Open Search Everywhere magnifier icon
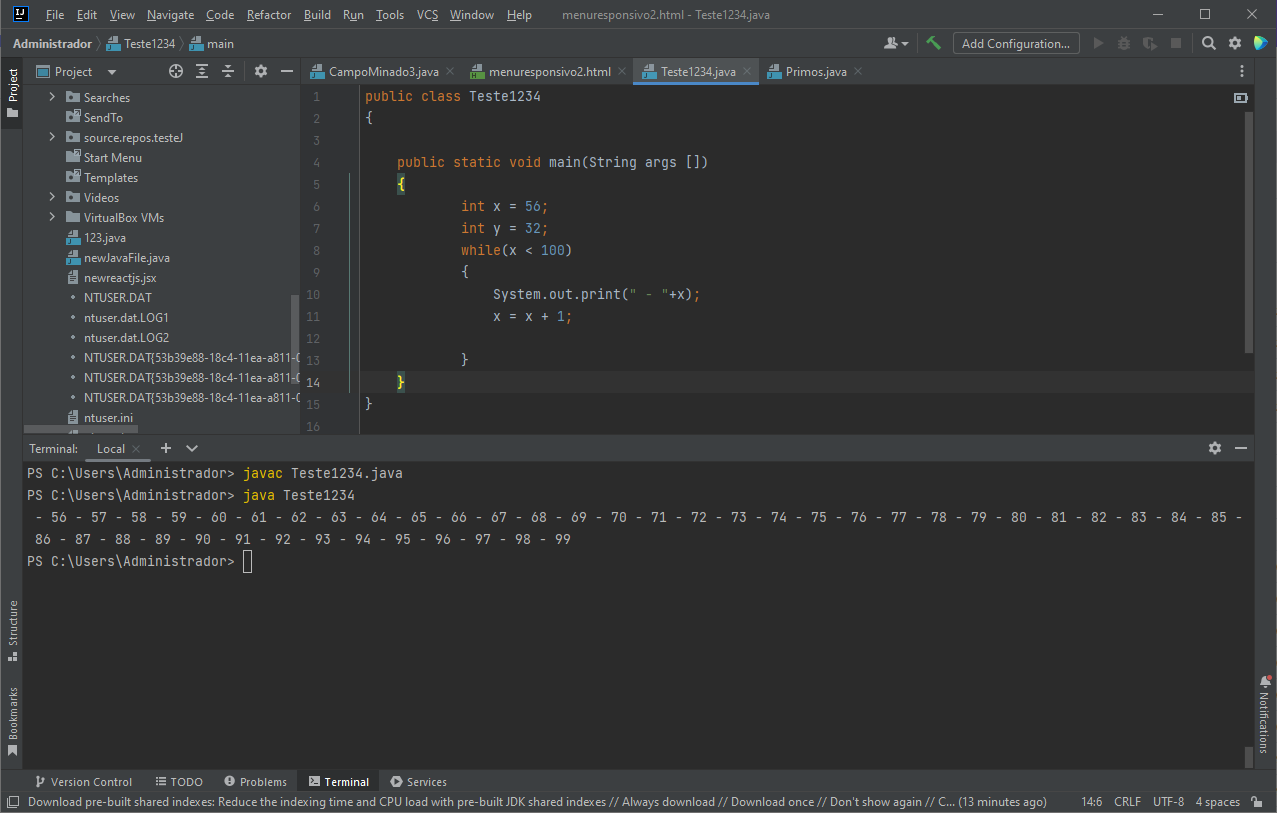The image size is (1277, 813). coord(1209,43)
